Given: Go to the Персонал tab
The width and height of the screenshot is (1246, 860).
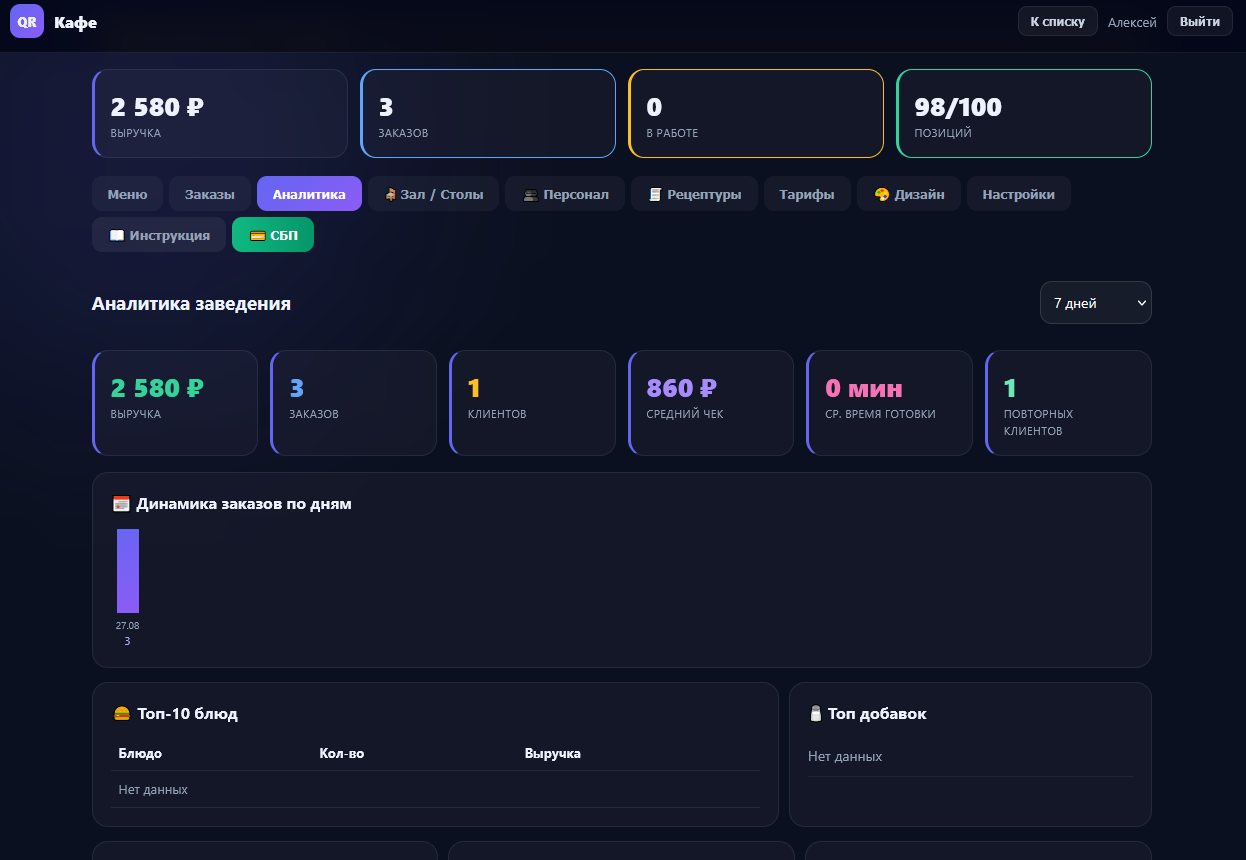Looking at the screenshot, I should tap(565, 194).
